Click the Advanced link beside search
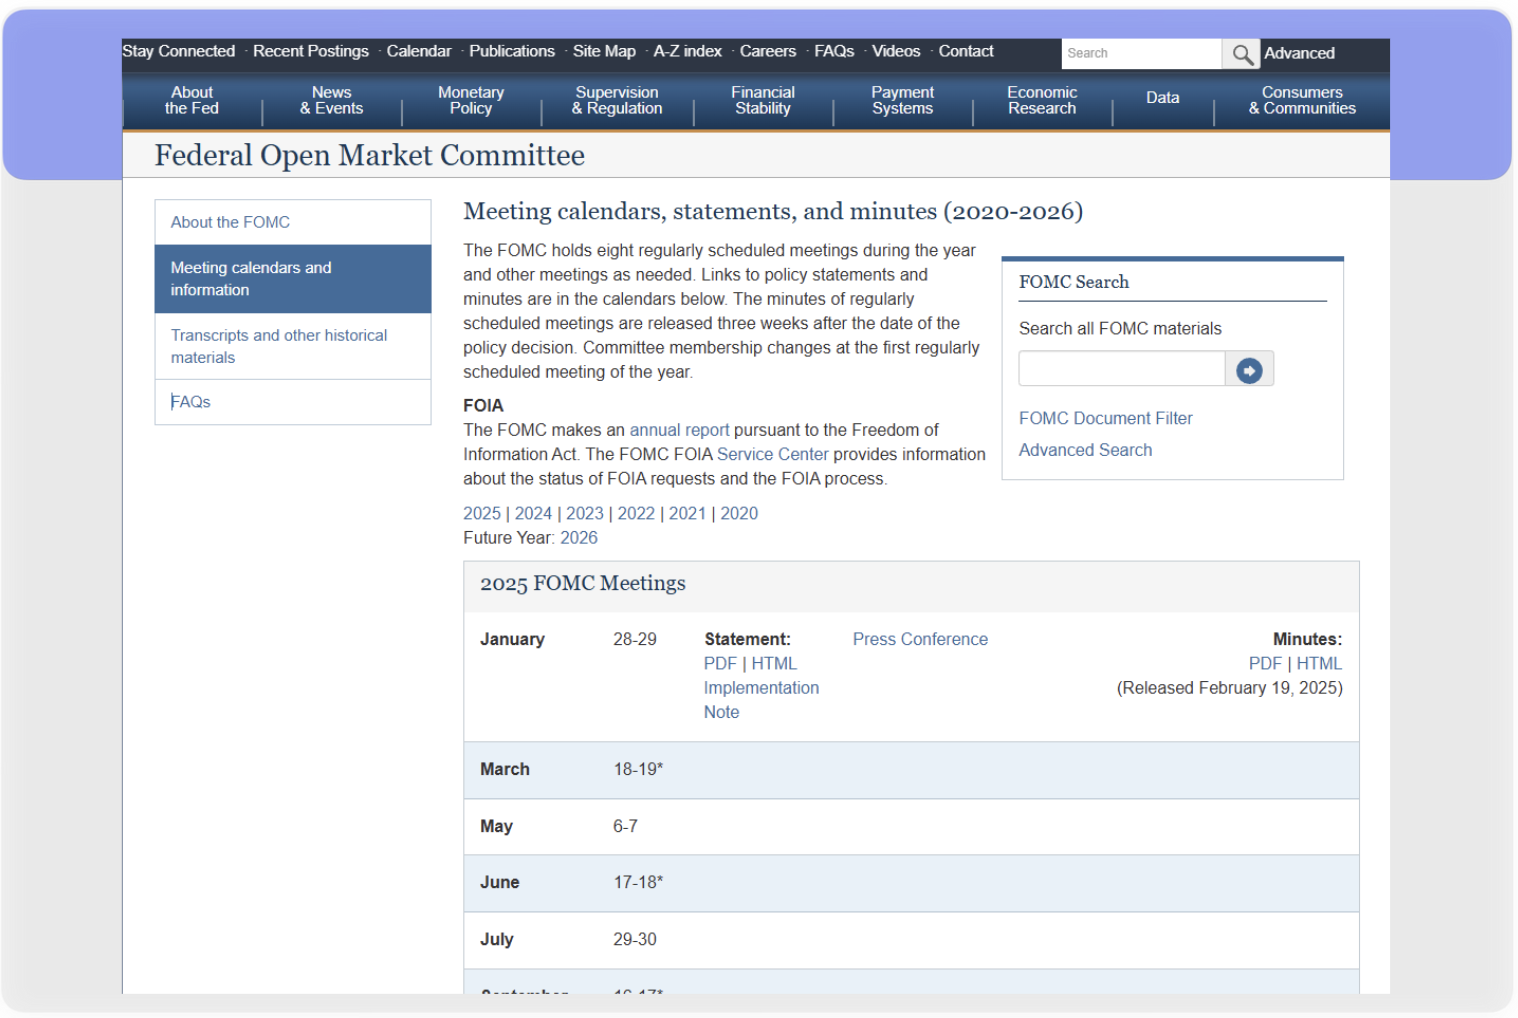The height and width of the screenshot is (1018, 1518). point(1299,53)
